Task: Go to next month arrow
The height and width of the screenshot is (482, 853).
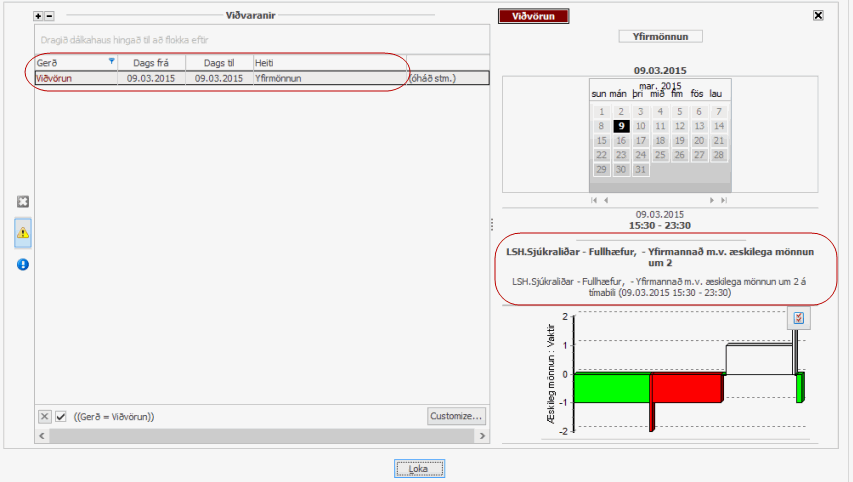Action: [x=713, y=200]
